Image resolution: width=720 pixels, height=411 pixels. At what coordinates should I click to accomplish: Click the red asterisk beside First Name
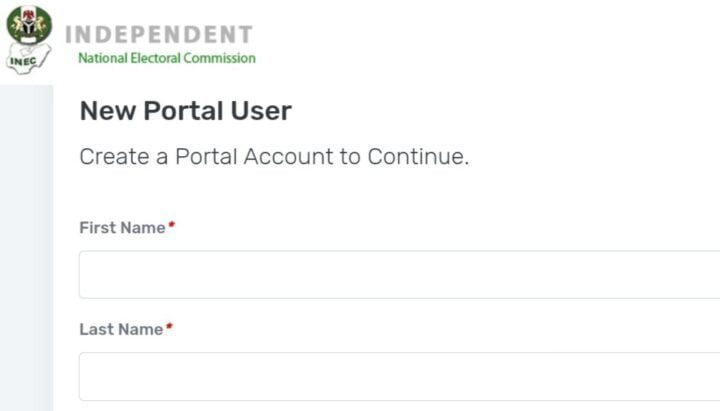[x=171, y=225]
